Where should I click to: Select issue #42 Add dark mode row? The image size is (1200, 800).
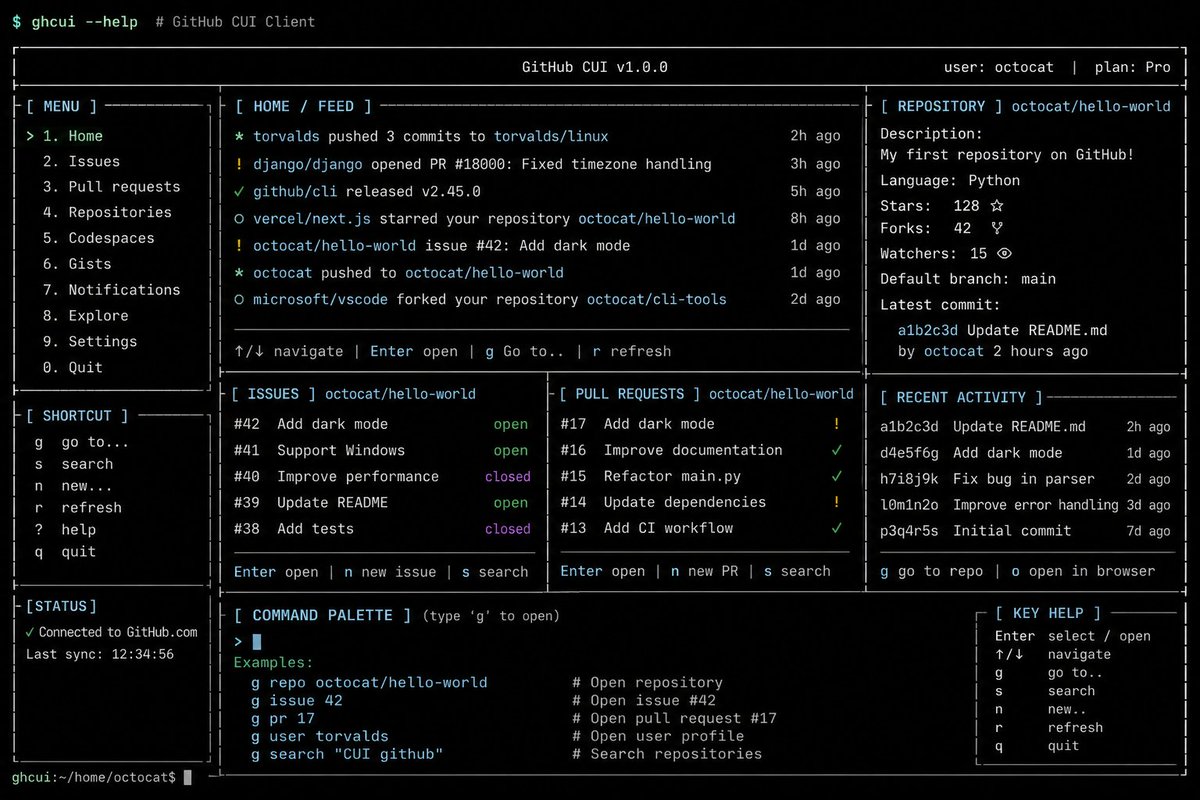382,424
